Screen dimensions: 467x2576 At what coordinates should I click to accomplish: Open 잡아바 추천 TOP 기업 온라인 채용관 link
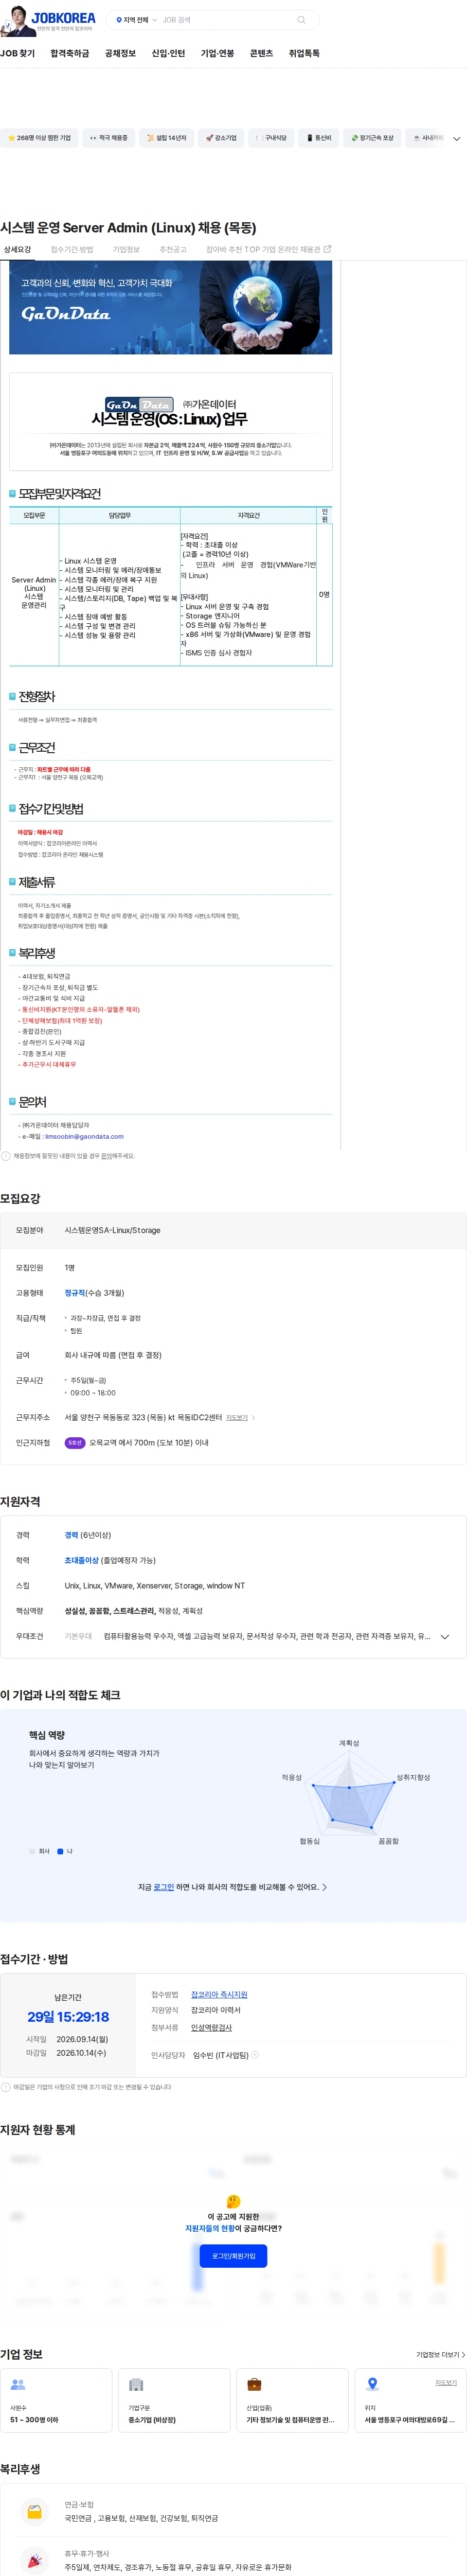tap(268, 249)
